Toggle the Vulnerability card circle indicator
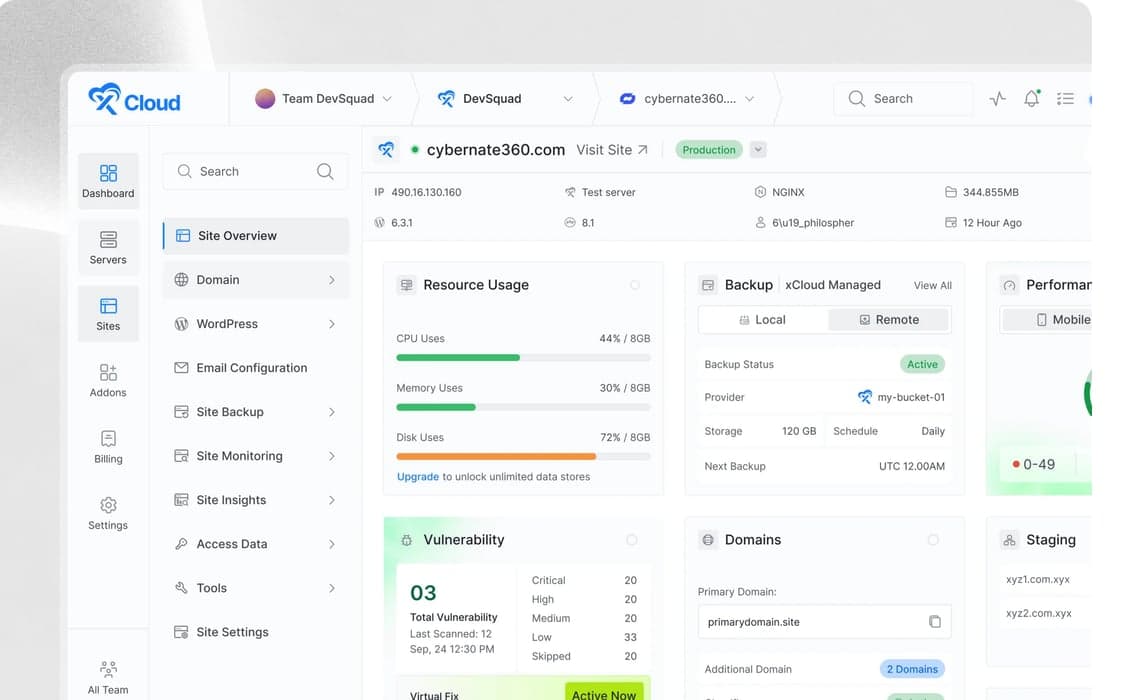This screenshot has width=1140, height=700. 632,540
